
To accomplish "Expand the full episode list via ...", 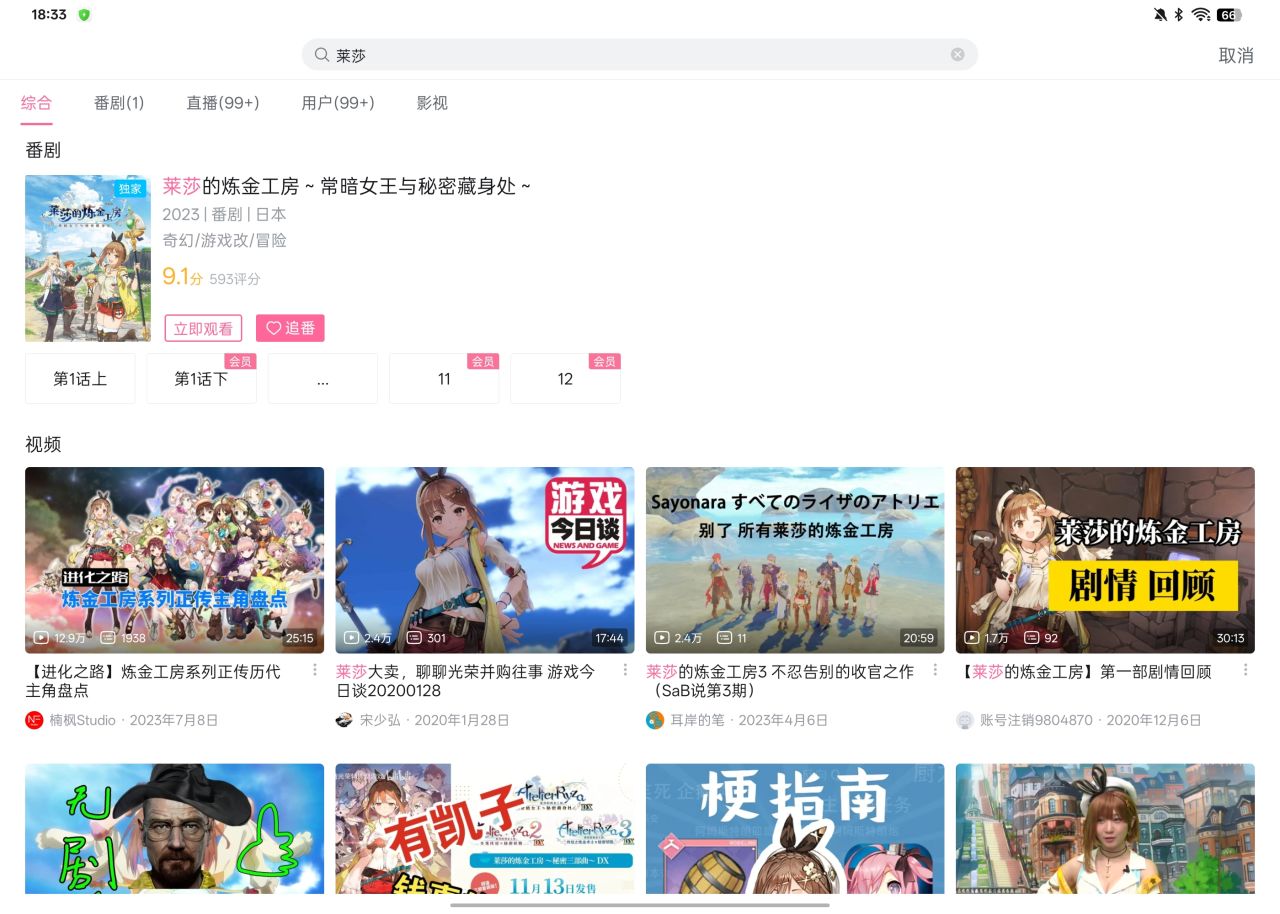I will tap(323, 379).
